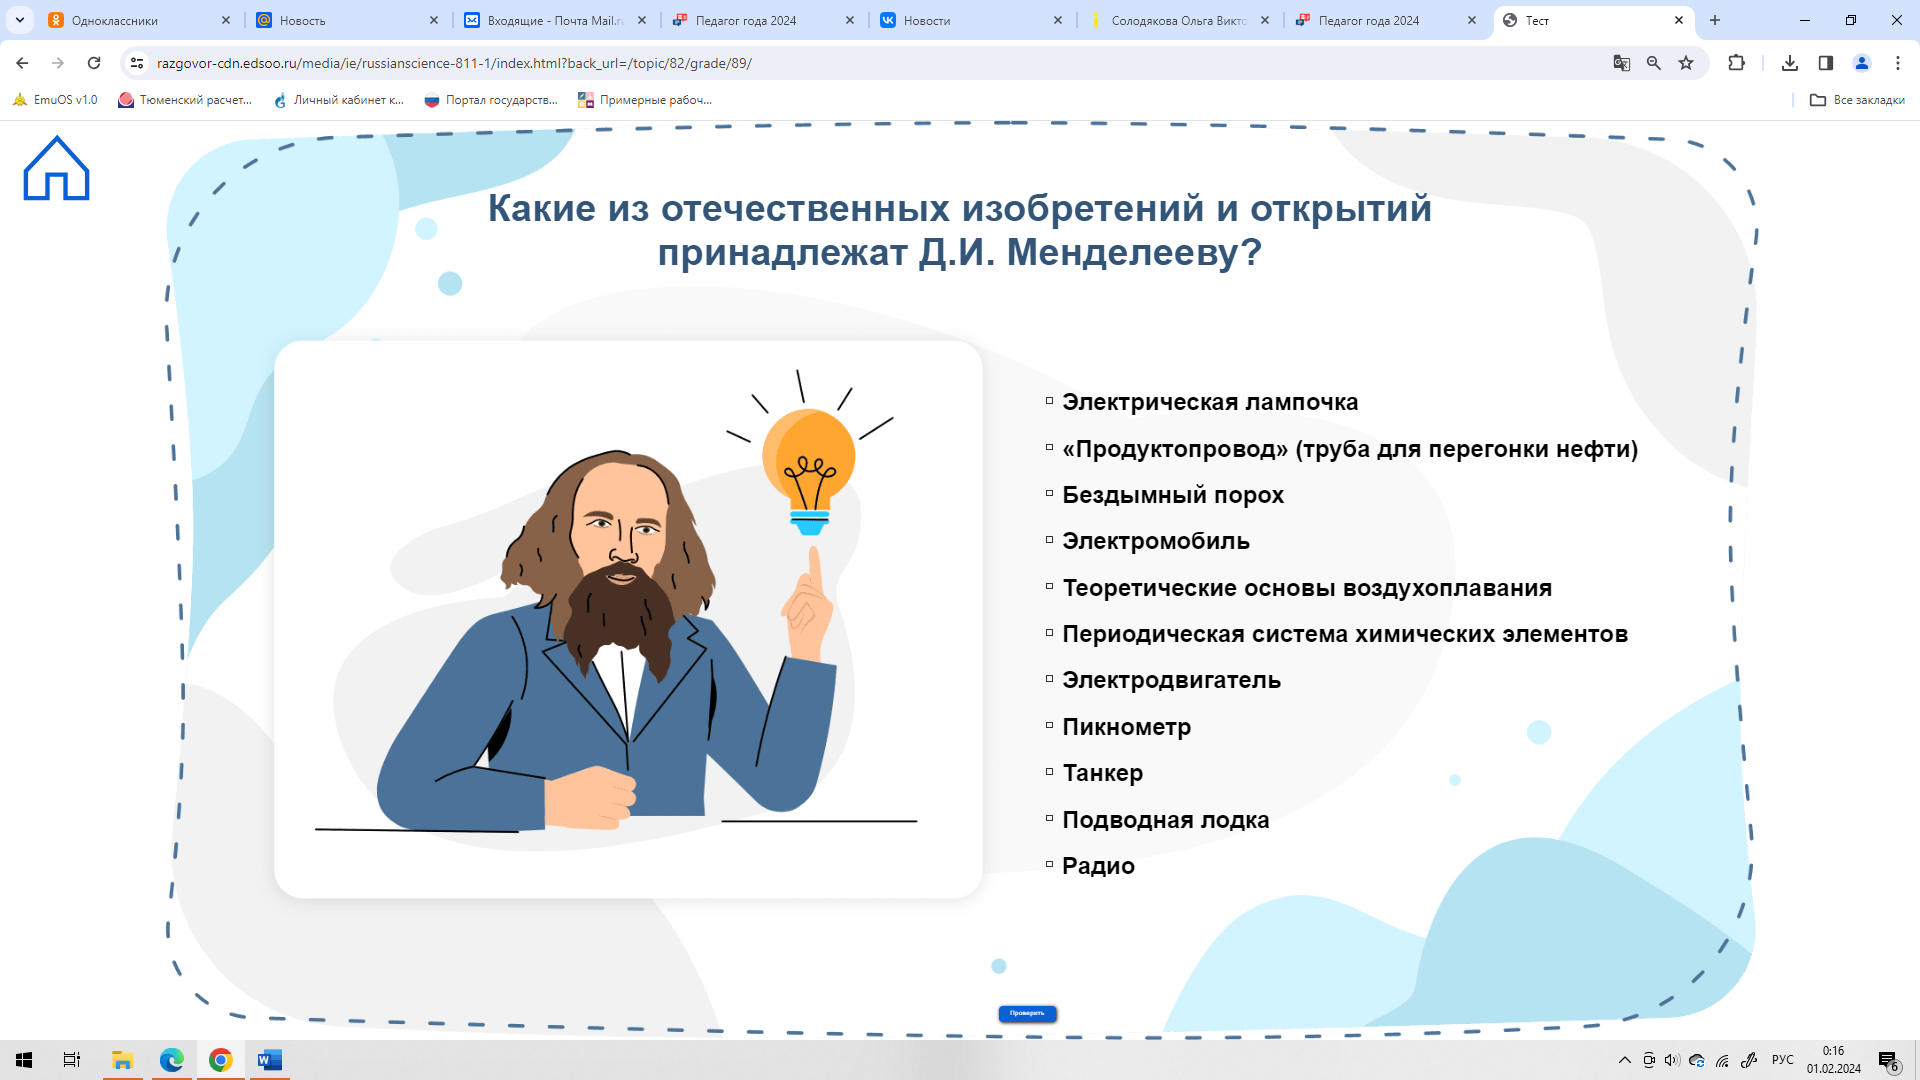Go back in browser history
The height and width of the screenshot is (1080, 1920).
click(22, 63)
